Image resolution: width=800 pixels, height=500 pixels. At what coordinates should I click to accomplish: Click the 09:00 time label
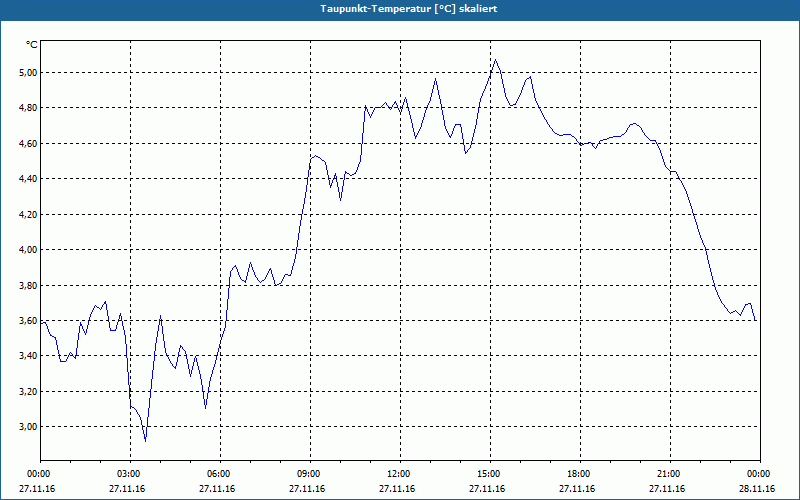point(309,474)
